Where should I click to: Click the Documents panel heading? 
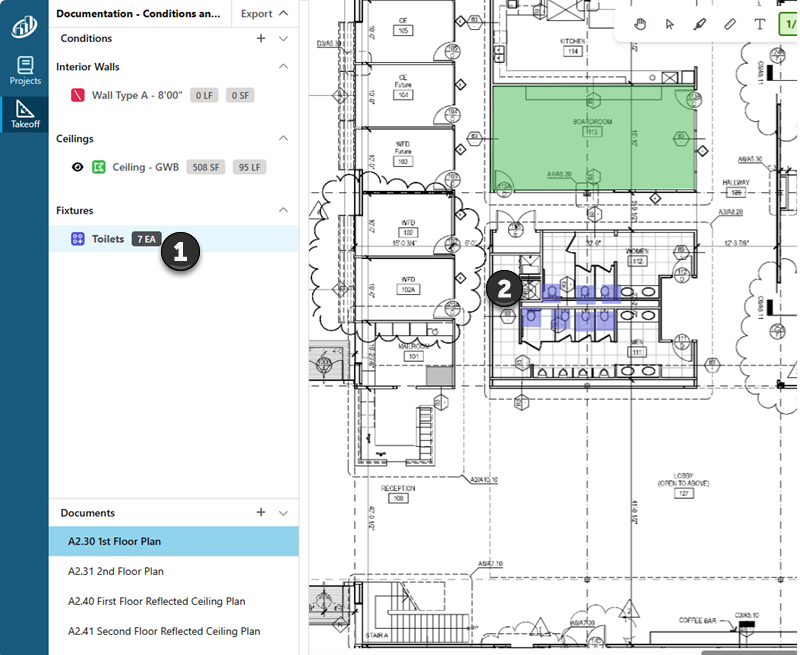click(x=88, y=513)
